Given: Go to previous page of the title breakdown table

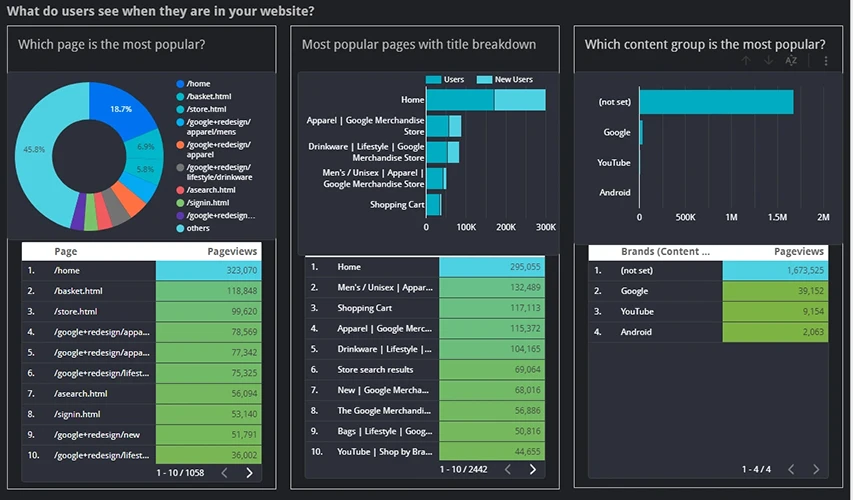Looking at the screenshot, I should 508,469.
